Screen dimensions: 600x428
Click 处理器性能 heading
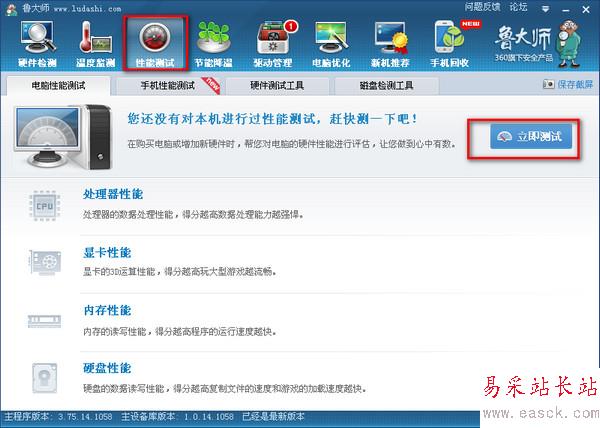[x=113, y=194]
